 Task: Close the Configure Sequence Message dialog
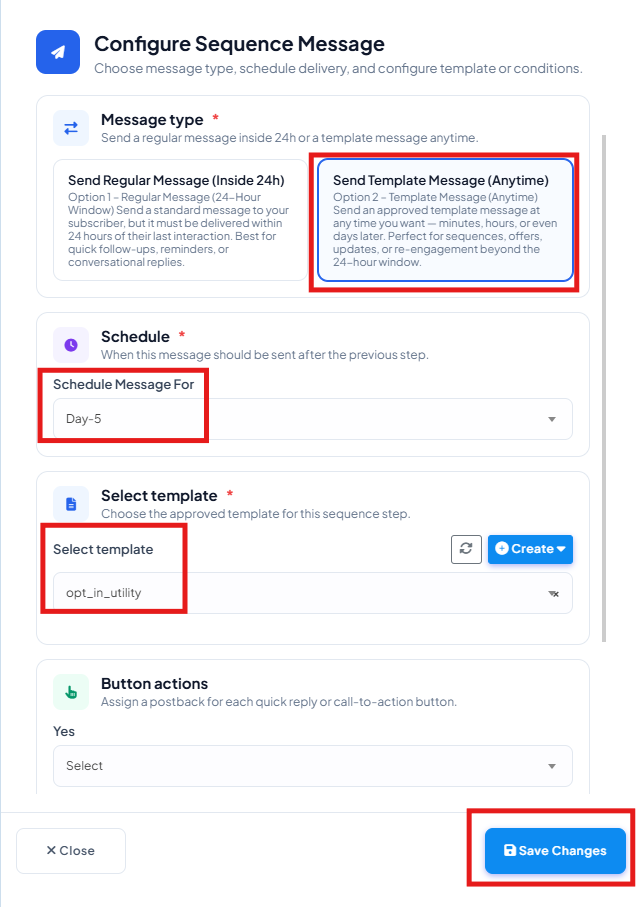click(x=71, y=850)
